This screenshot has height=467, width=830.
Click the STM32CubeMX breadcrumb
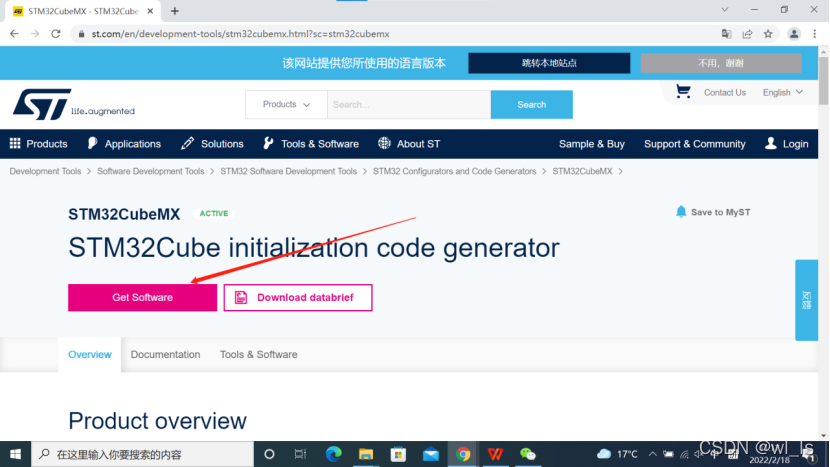pos(582,171)
